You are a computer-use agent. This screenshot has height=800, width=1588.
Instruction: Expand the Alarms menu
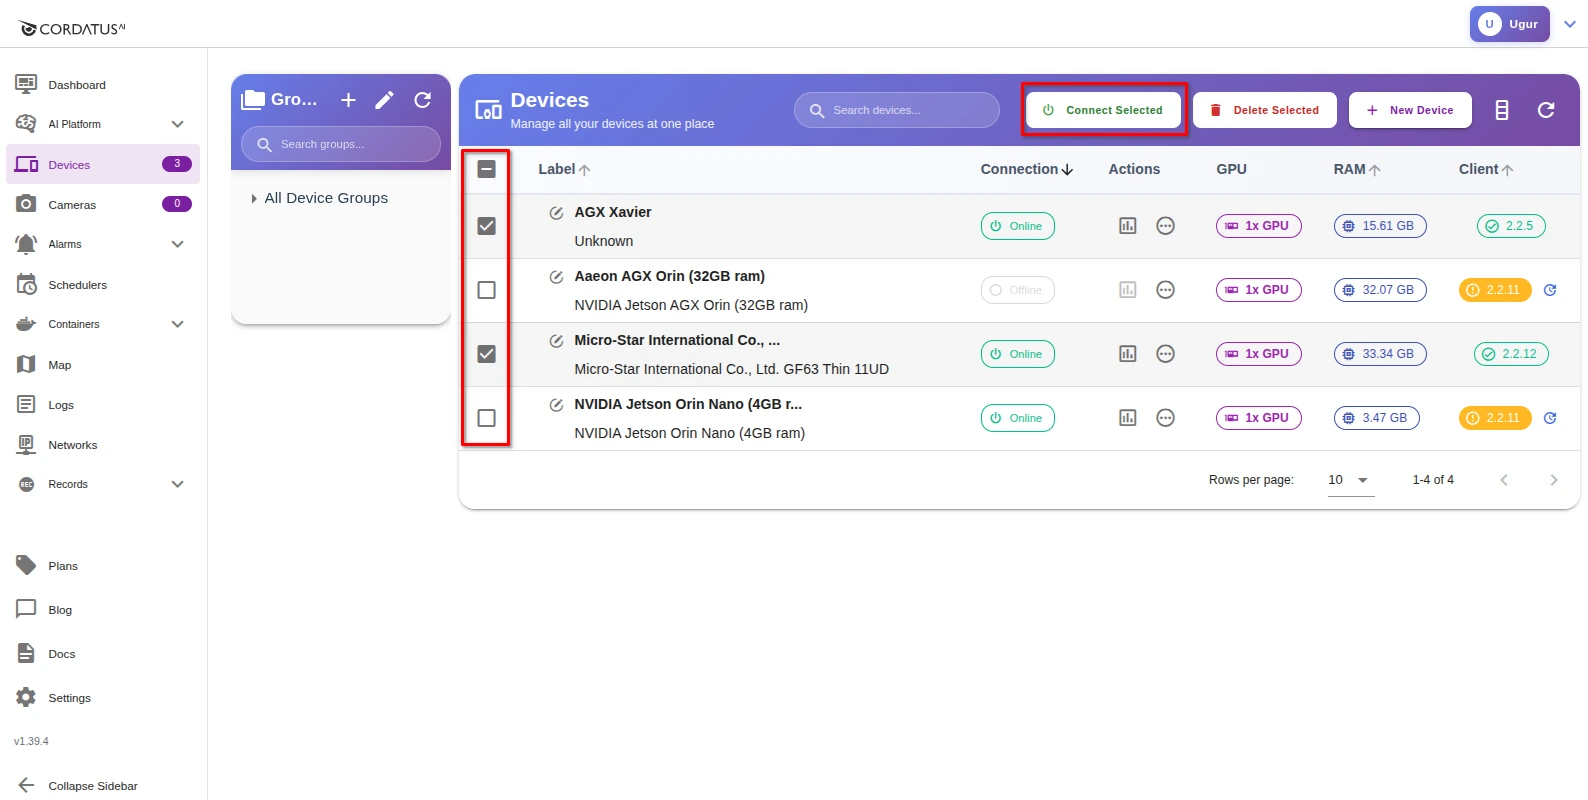pyautogui.click(x=177, y=244)
